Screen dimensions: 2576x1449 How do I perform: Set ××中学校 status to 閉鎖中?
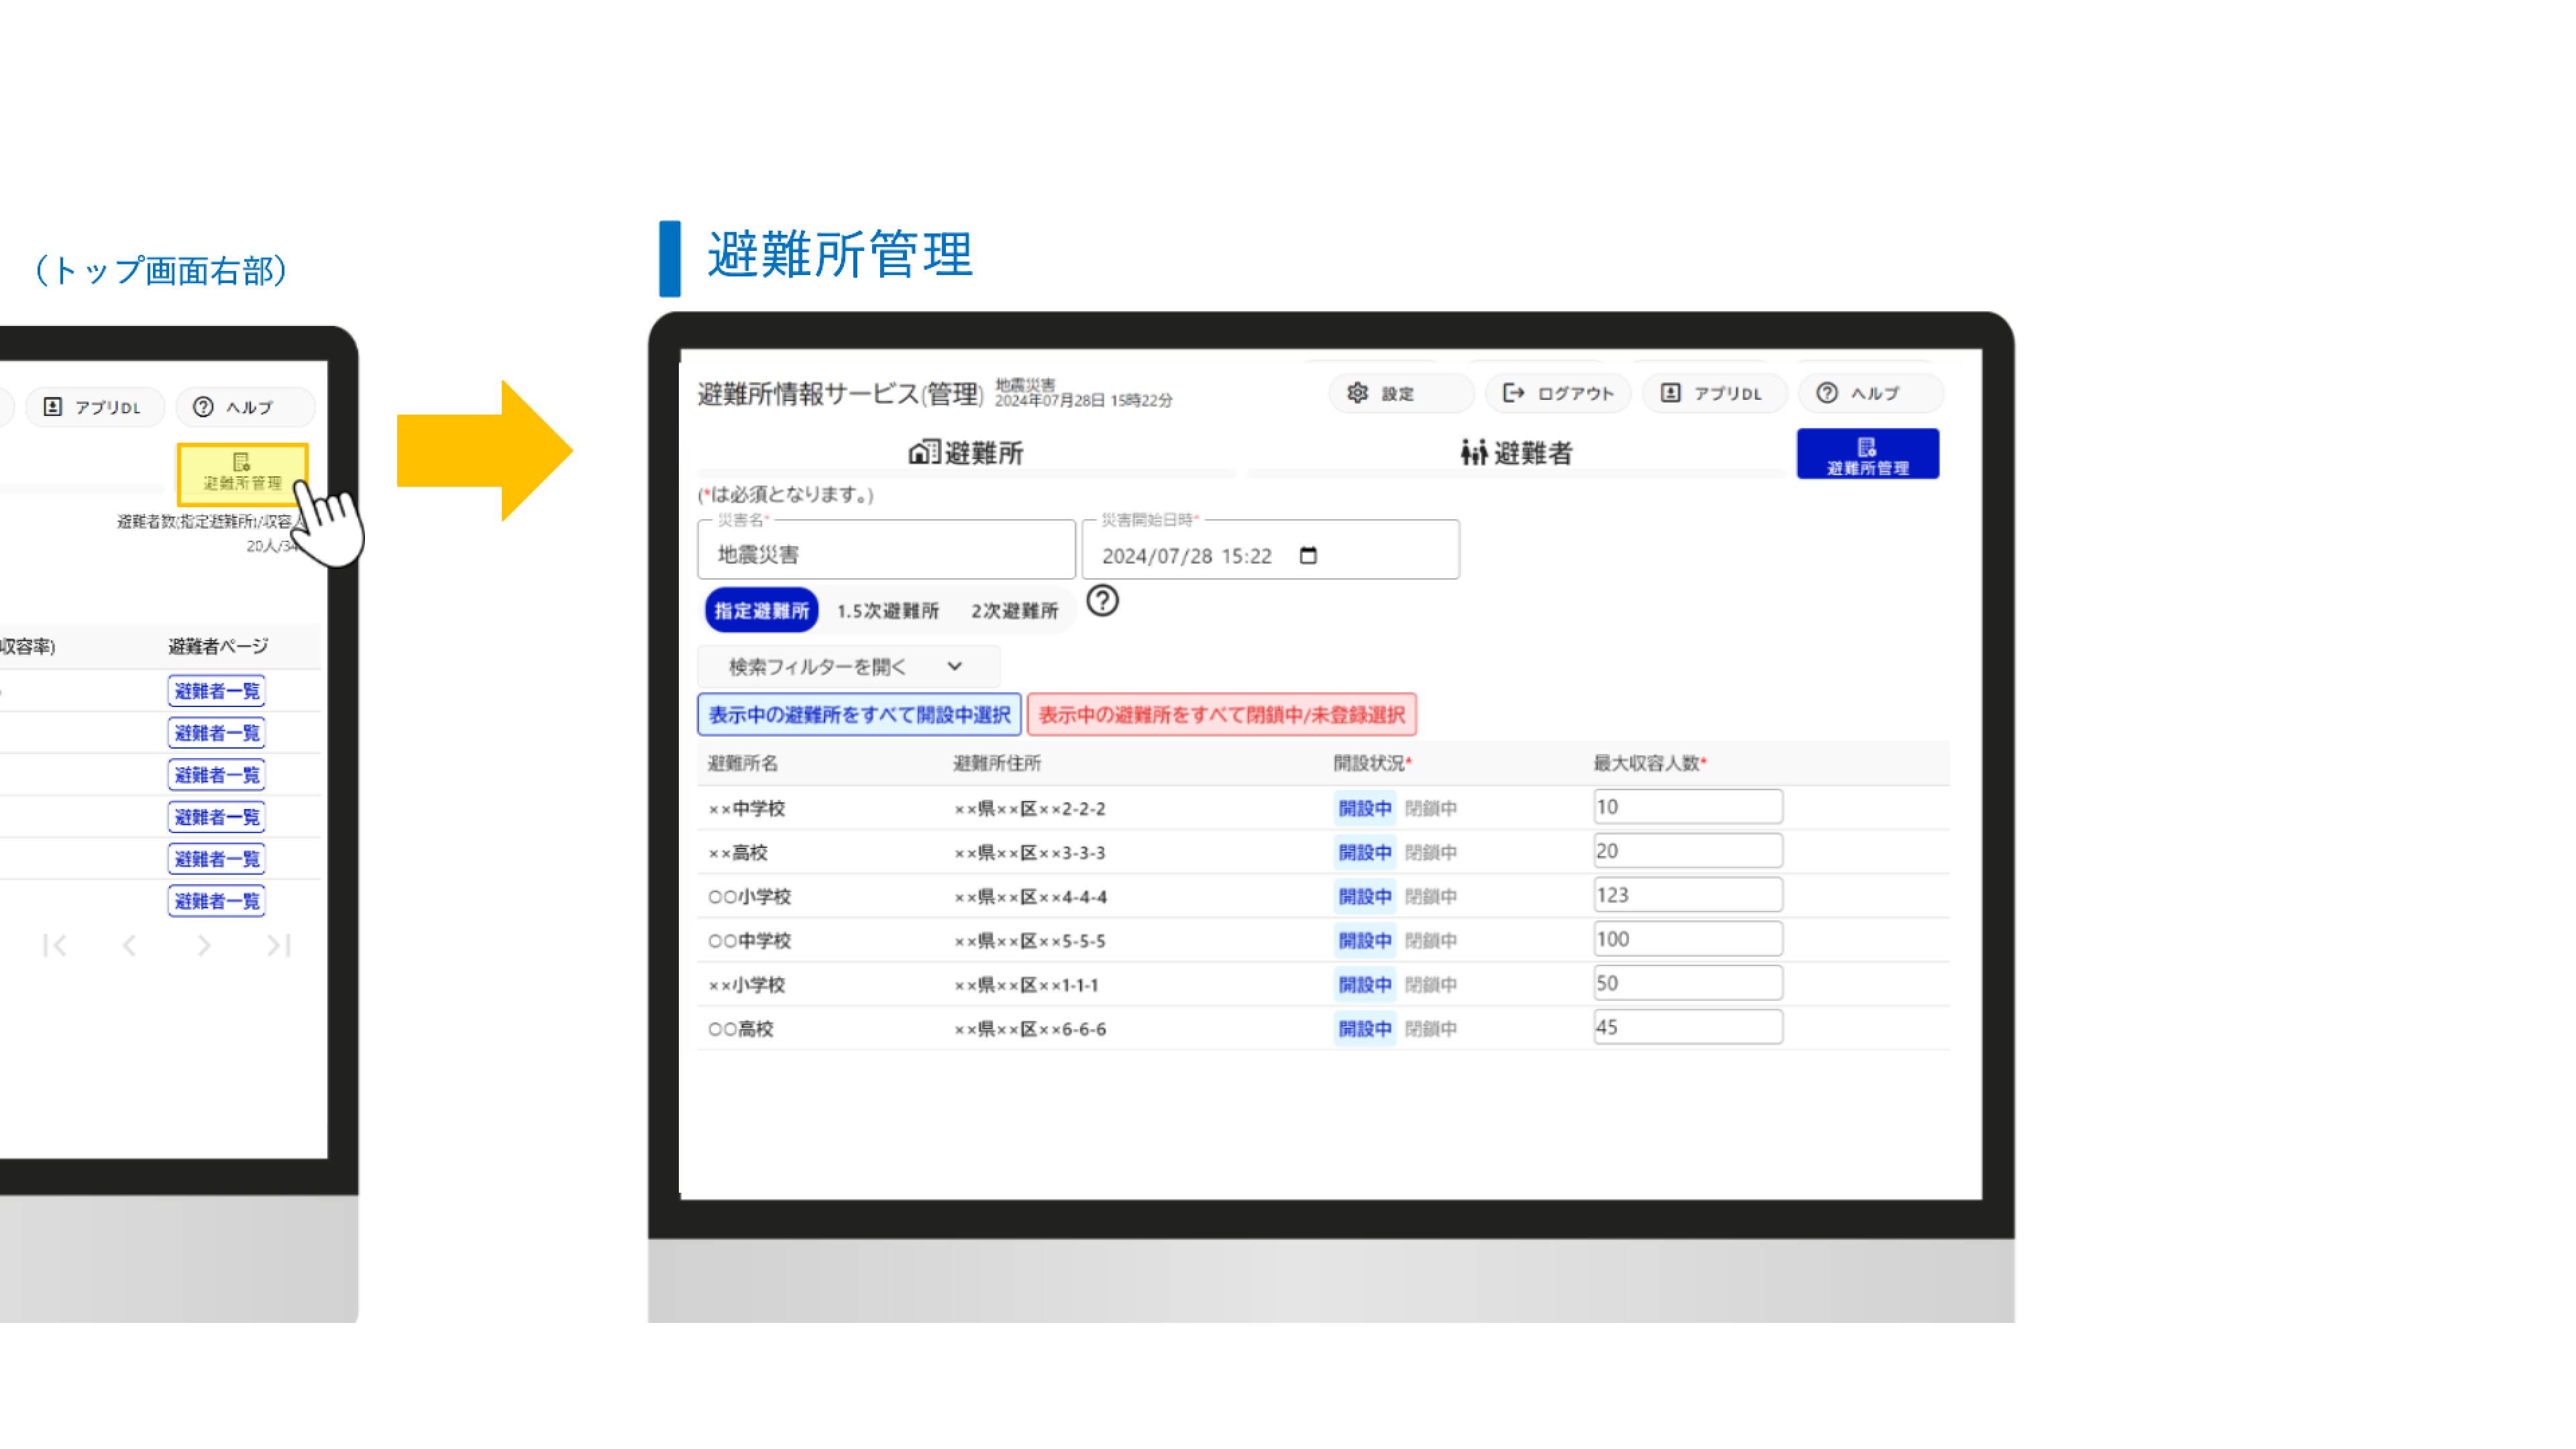tap(1430, 808)
